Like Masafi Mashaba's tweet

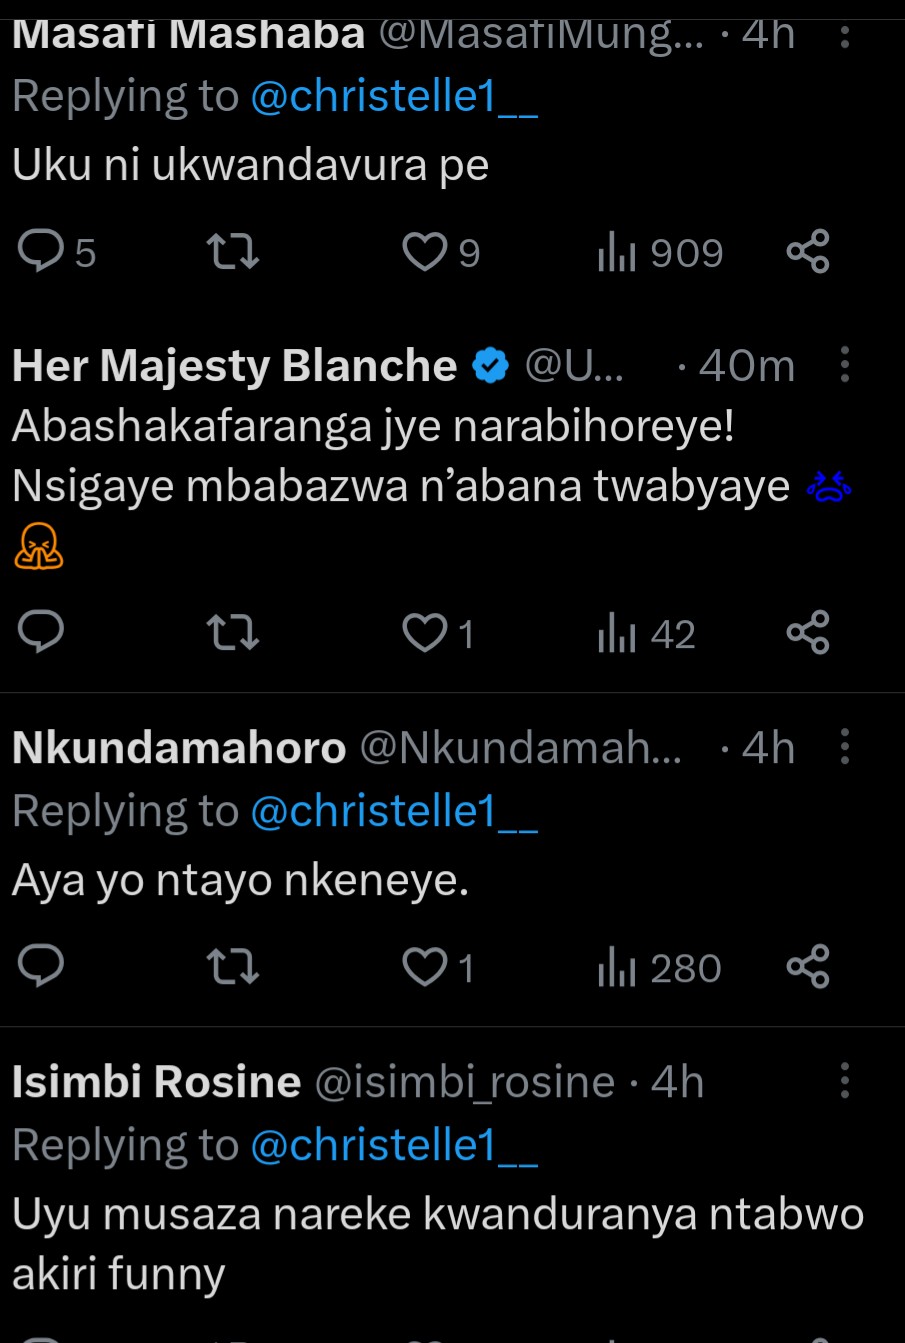pos(425,252)
